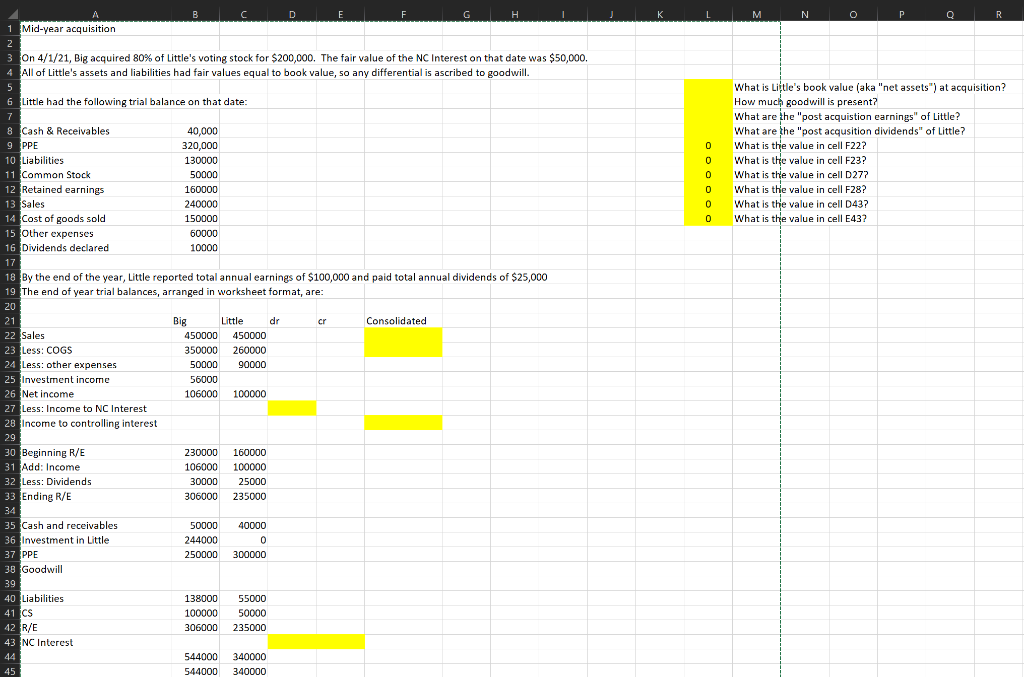Click 'Consolidated' column heading

click(396, 321)
